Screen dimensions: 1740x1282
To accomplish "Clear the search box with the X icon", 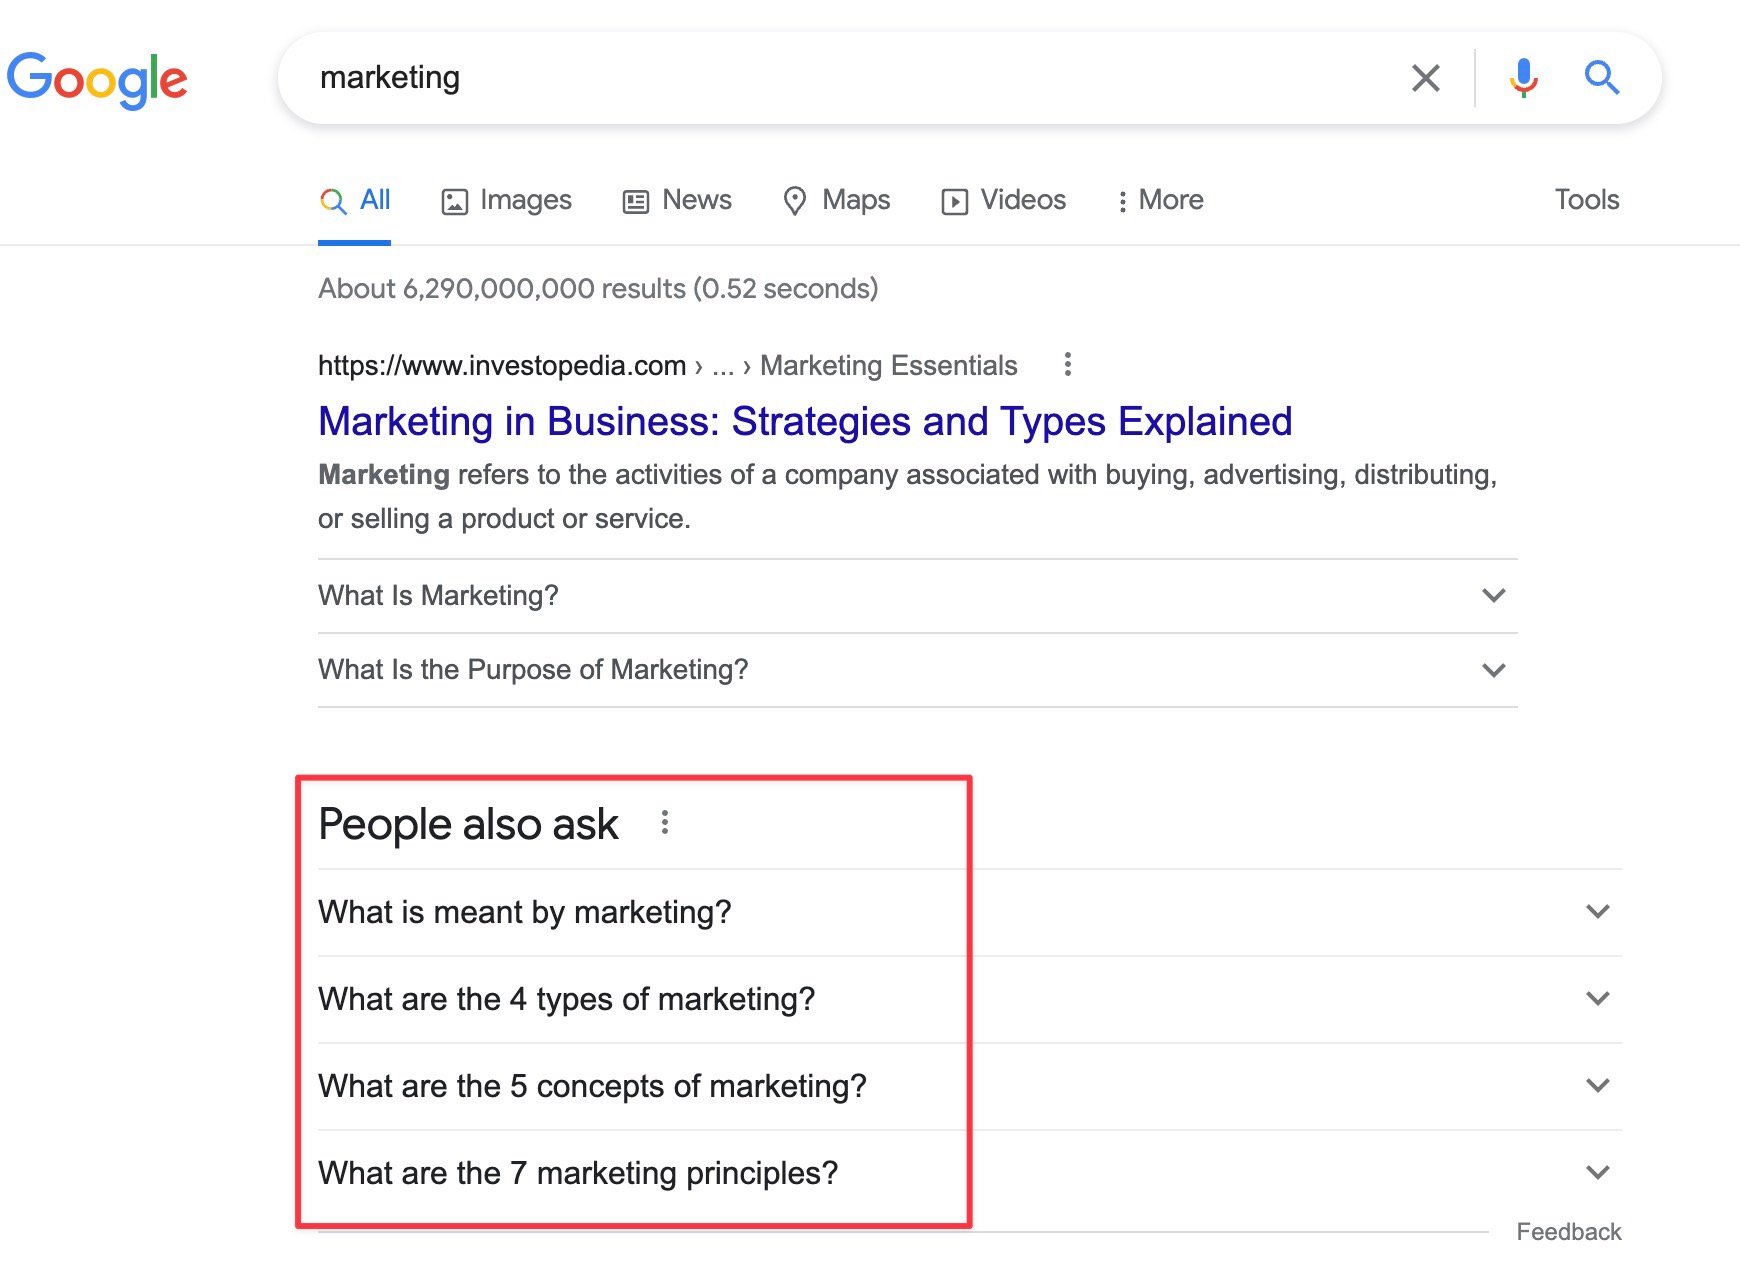I will tap(1425, 78).
